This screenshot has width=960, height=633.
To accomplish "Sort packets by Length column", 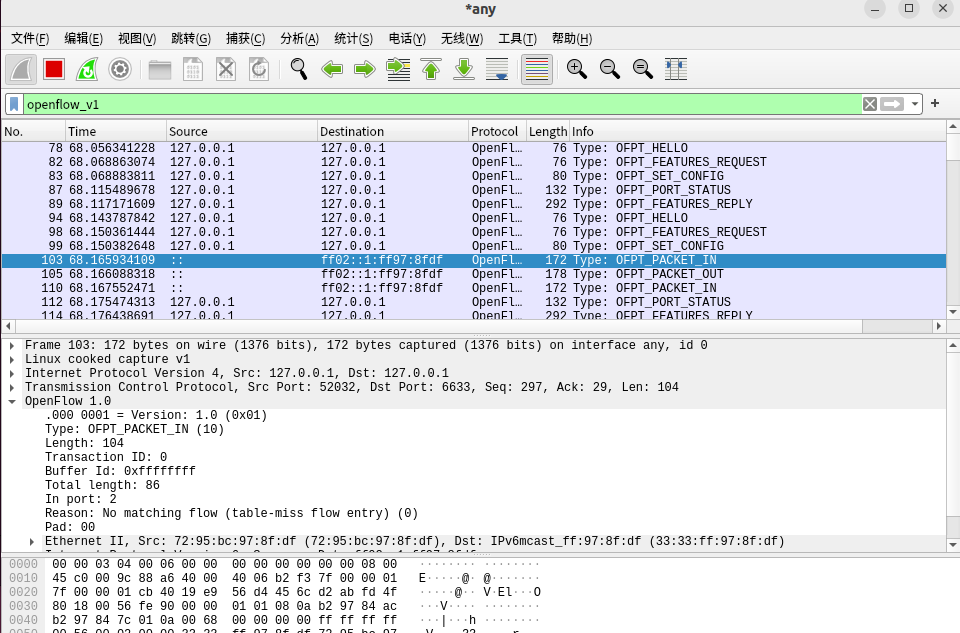I will point(548,132).
